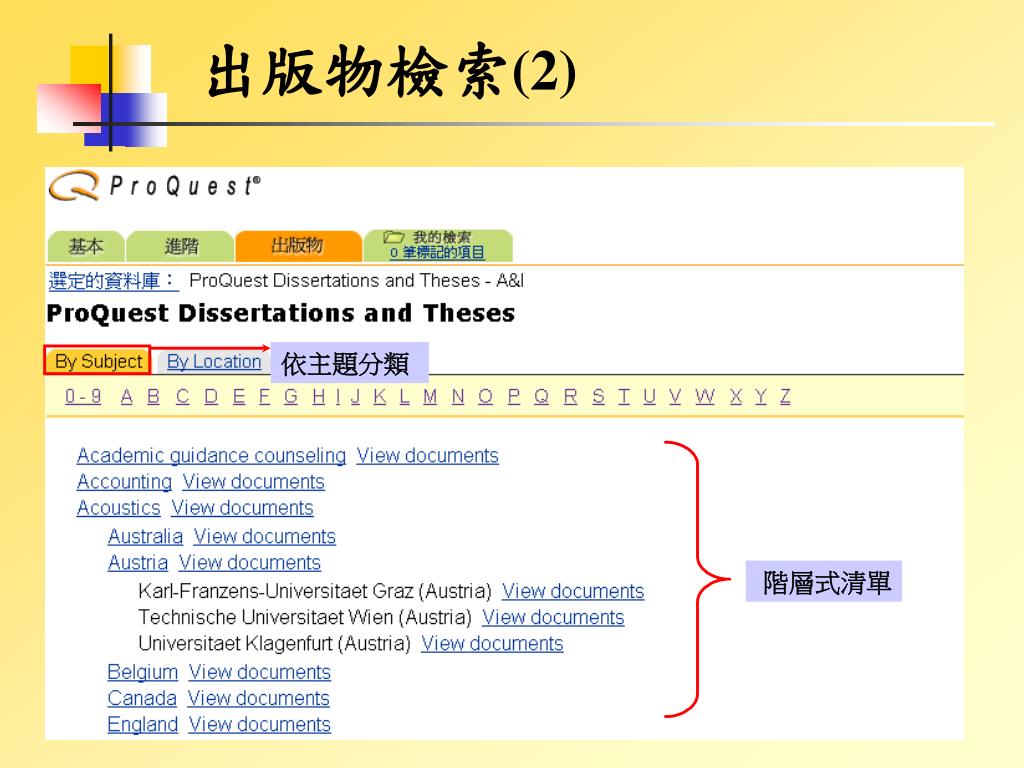Click 'ProQuest Dissertations and Theses - A&I' text
This screenshot has height=768, width=1024.
click(357, 281)
